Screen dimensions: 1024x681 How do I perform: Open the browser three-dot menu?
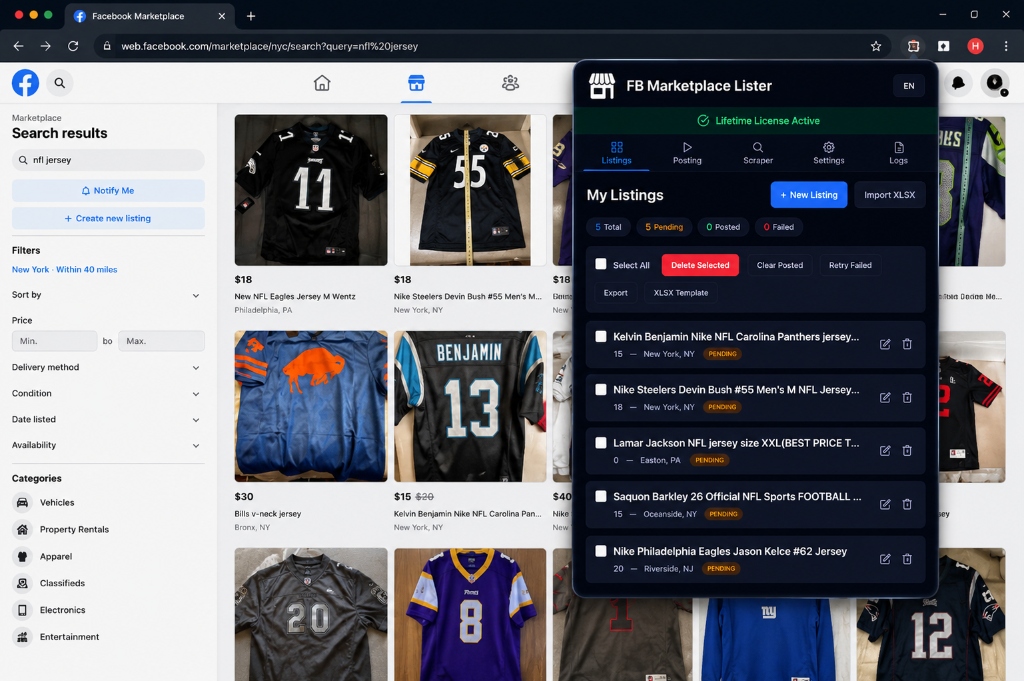click(1006, 46)
